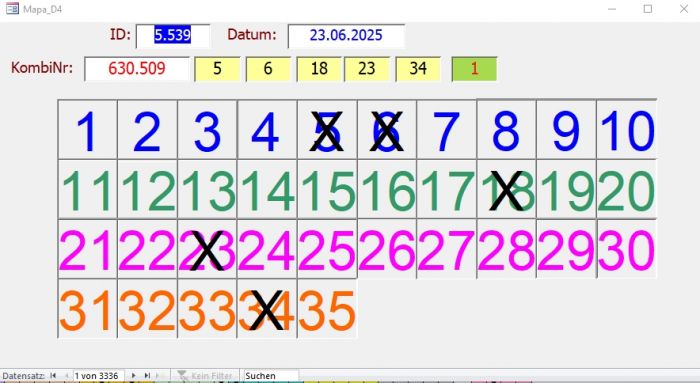Go to the next record arrow

point(133,376)
